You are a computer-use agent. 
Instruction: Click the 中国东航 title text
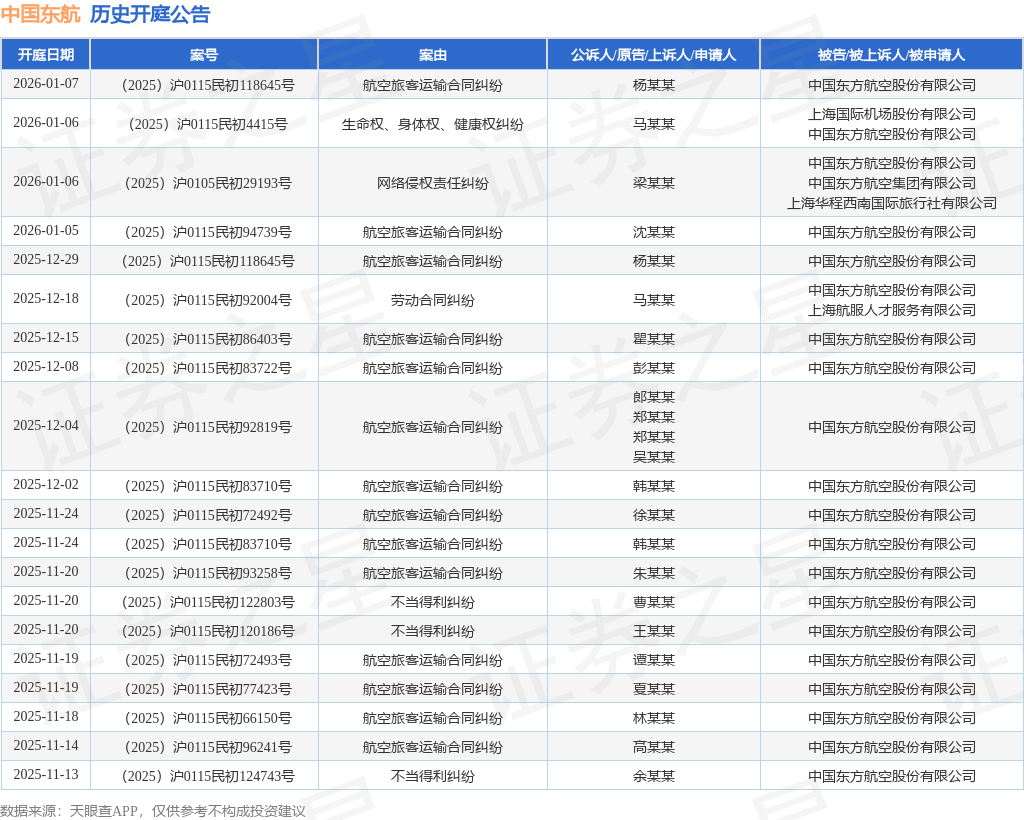(40, 14)
